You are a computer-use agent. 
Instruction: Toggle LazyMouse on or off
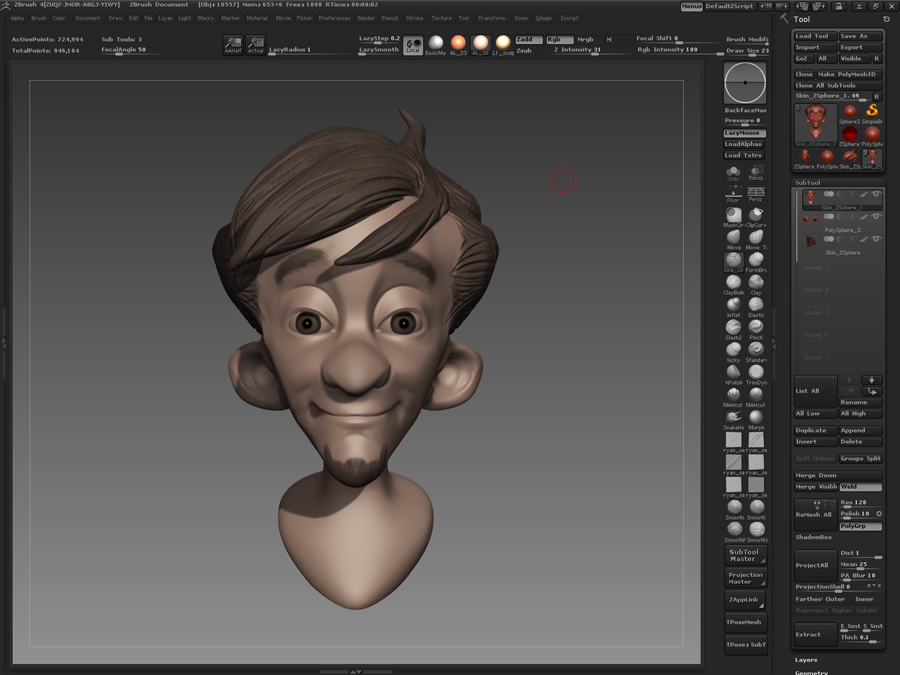click(744, 133)
